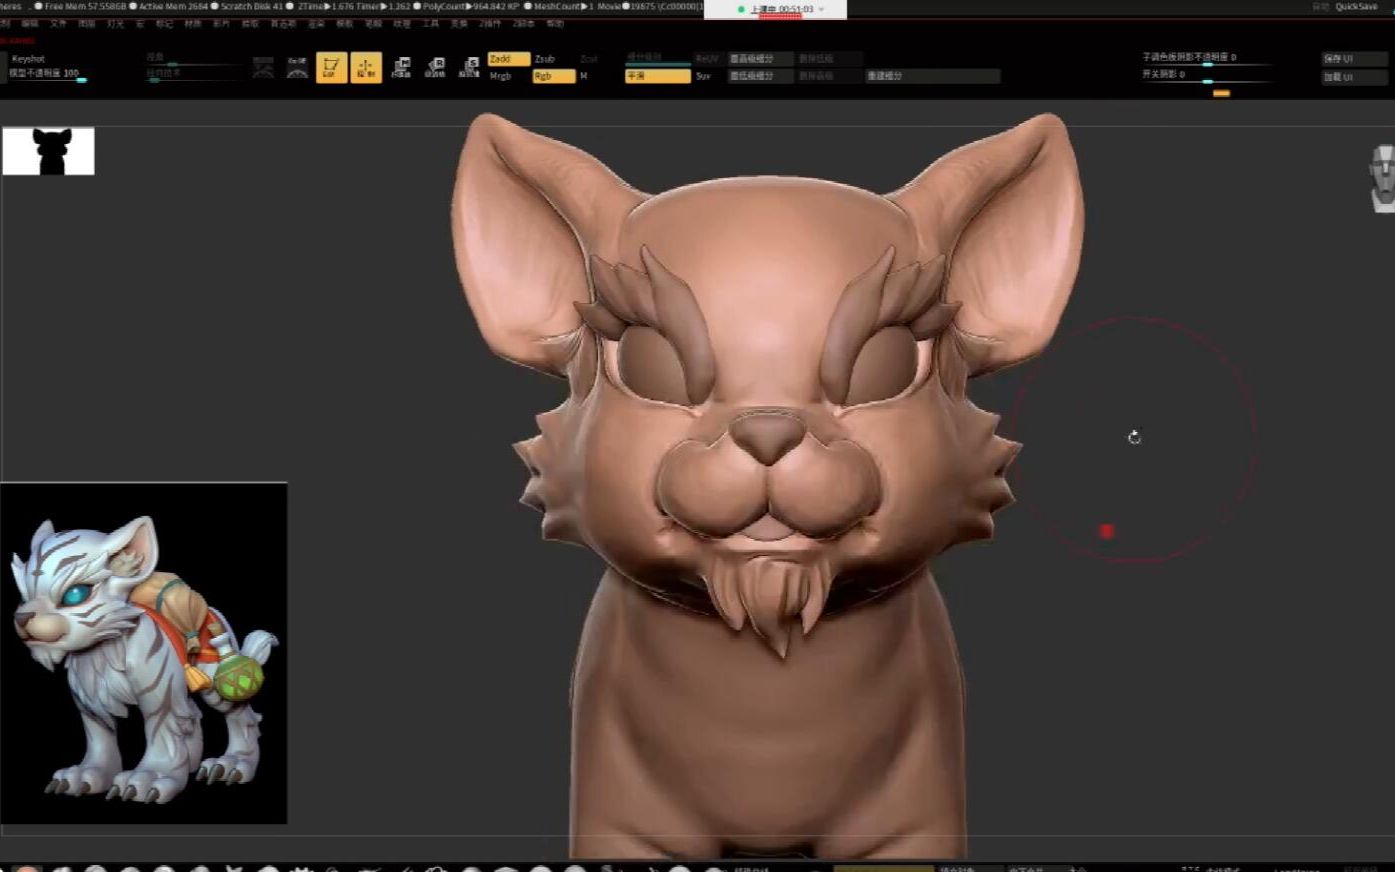Click the upper slider left of floor icon

(194, 60)
